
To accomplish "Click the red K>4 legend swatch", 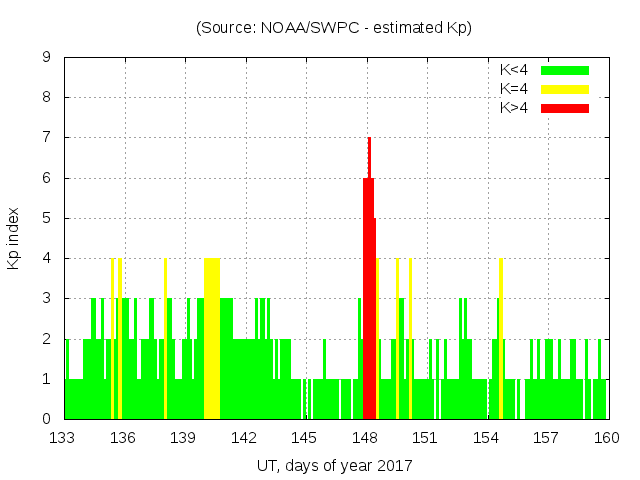I will pos(565,108).
